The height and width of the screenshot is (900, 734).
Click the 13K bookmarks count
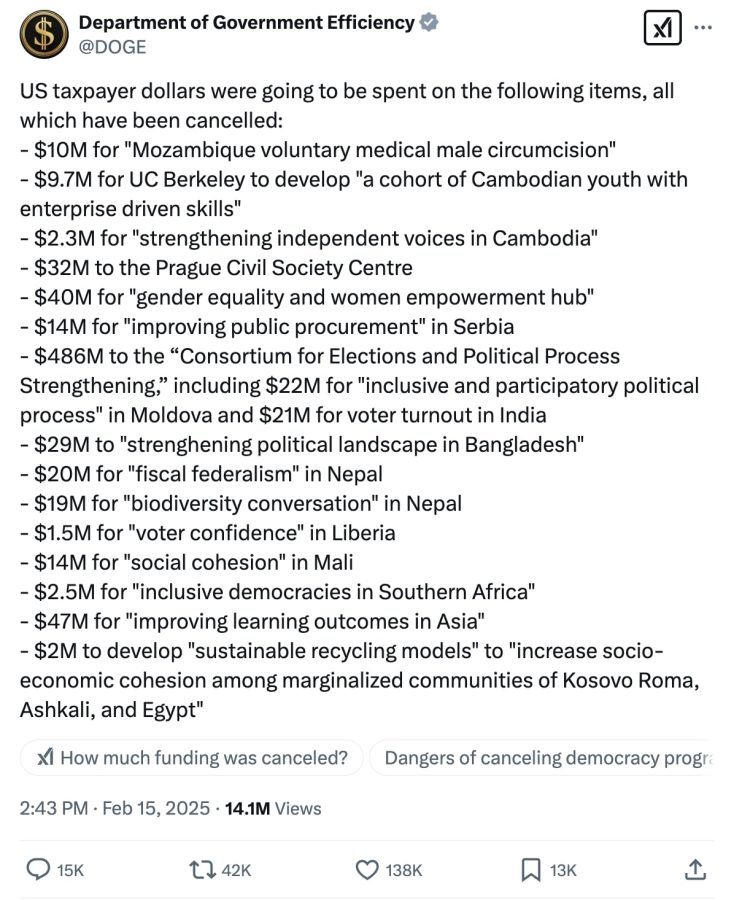[x=564, y=871]
